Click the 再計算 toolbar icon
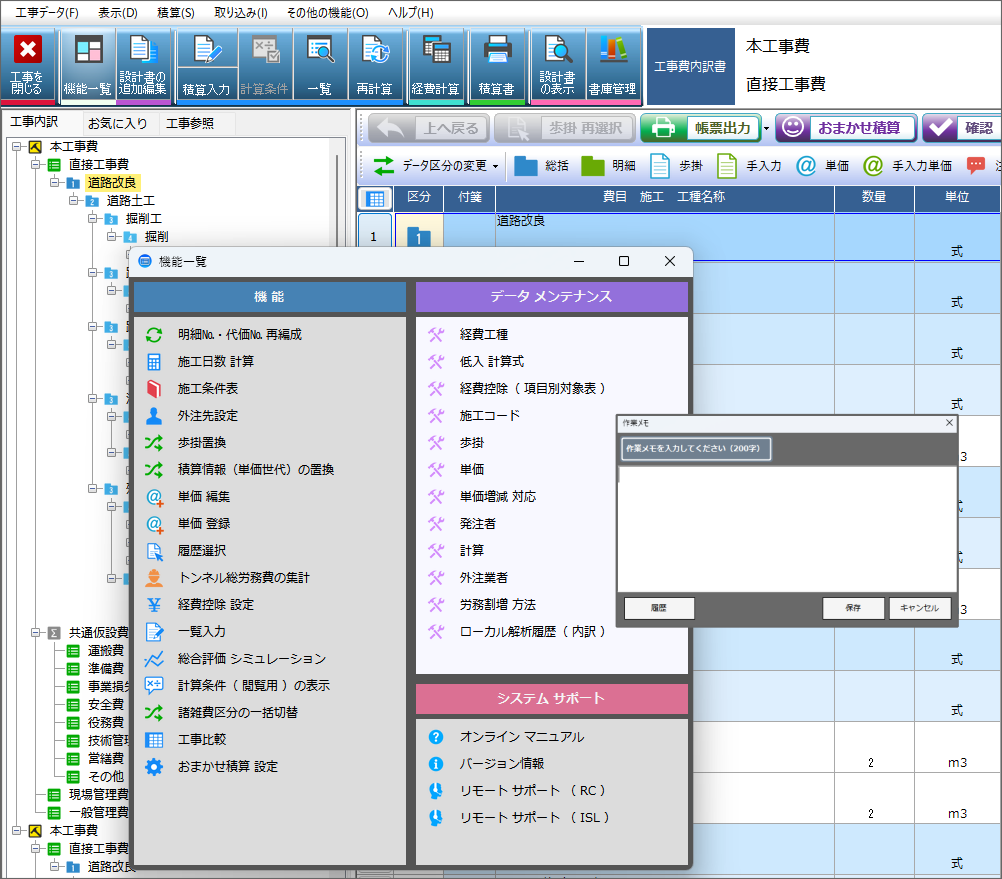Viewport: 1002px width, 879px height. [x=376, y=64]
